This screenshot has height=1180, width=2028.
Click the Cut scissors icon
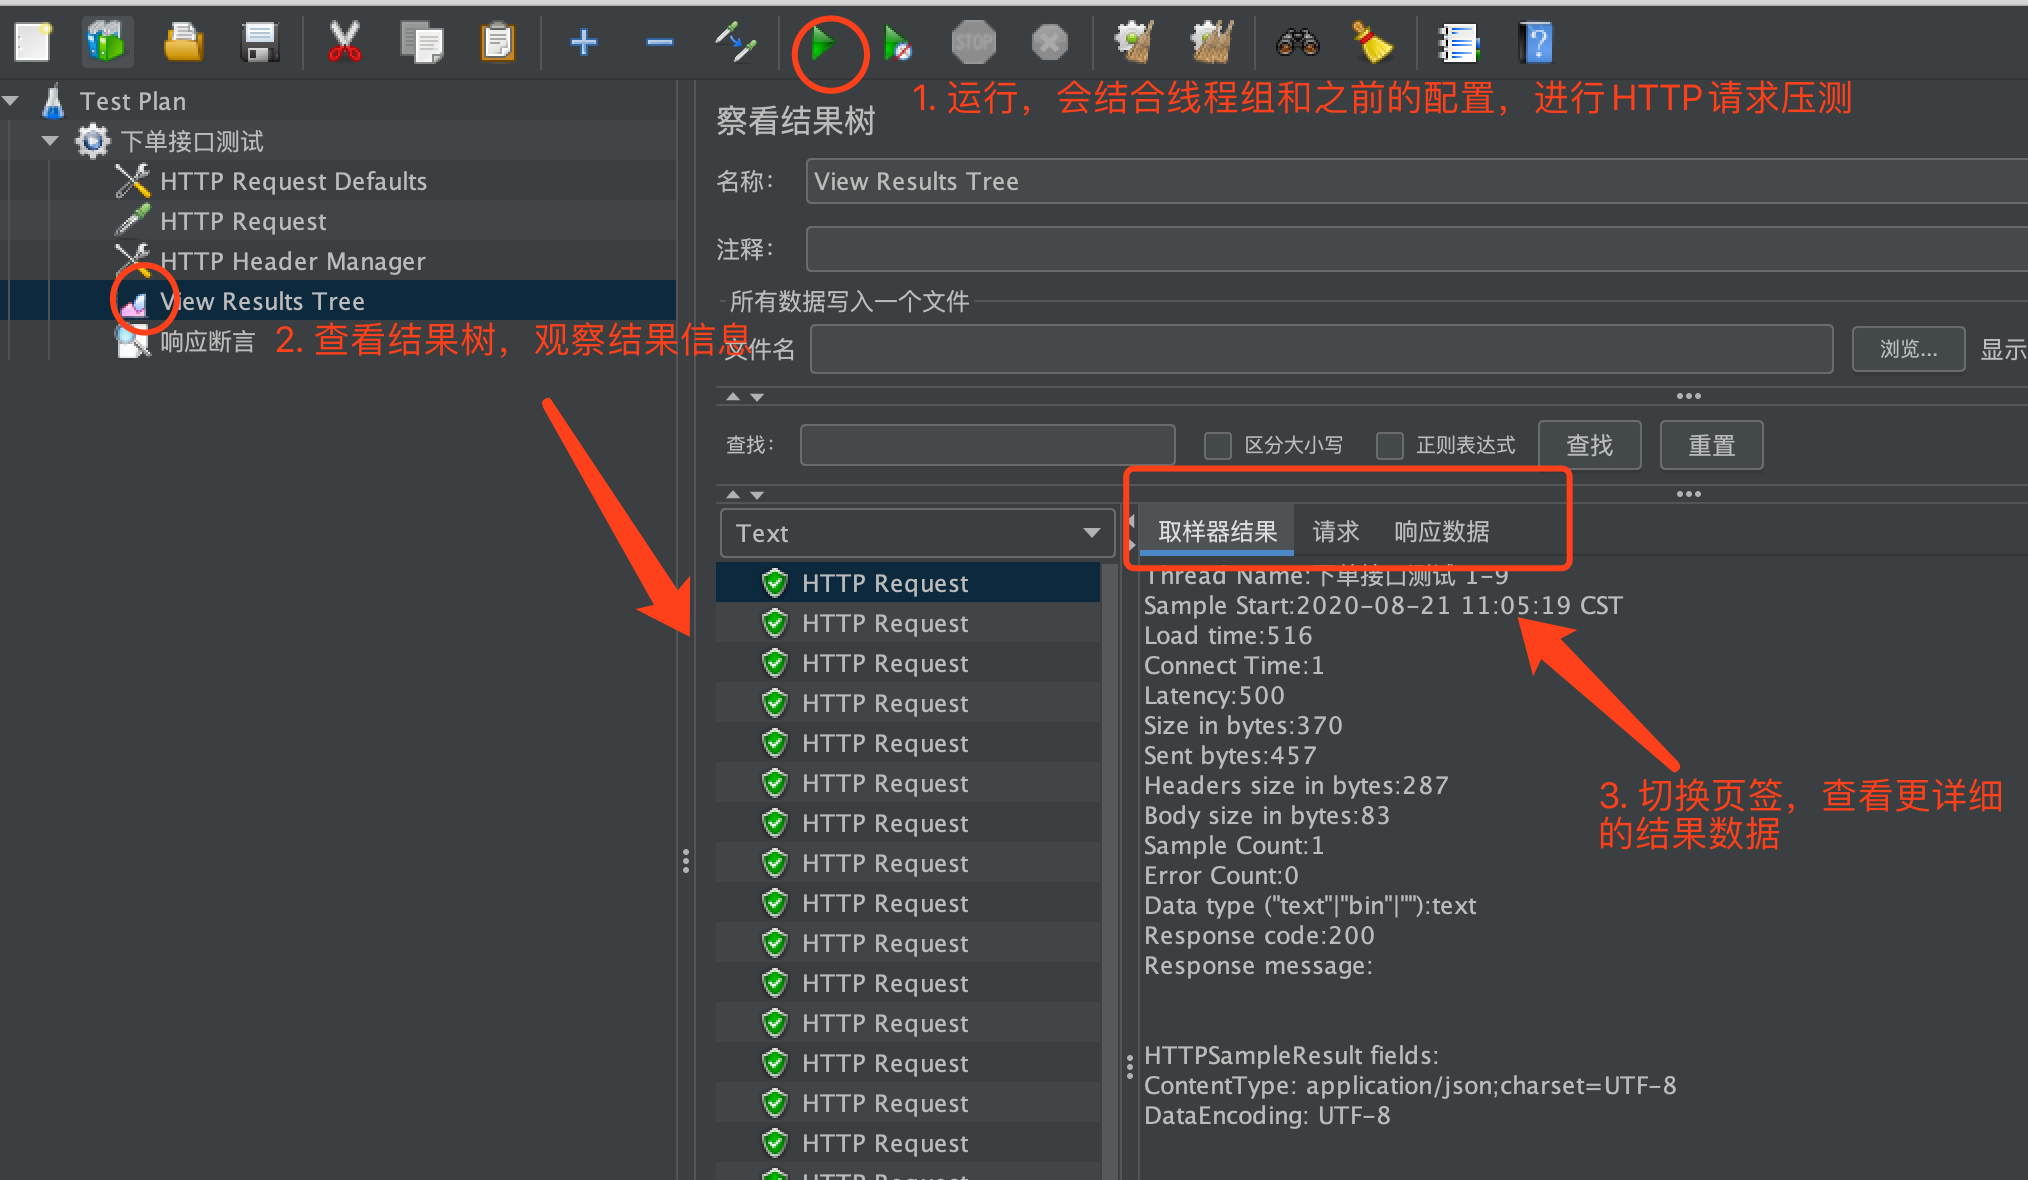[x=344, y=43]
